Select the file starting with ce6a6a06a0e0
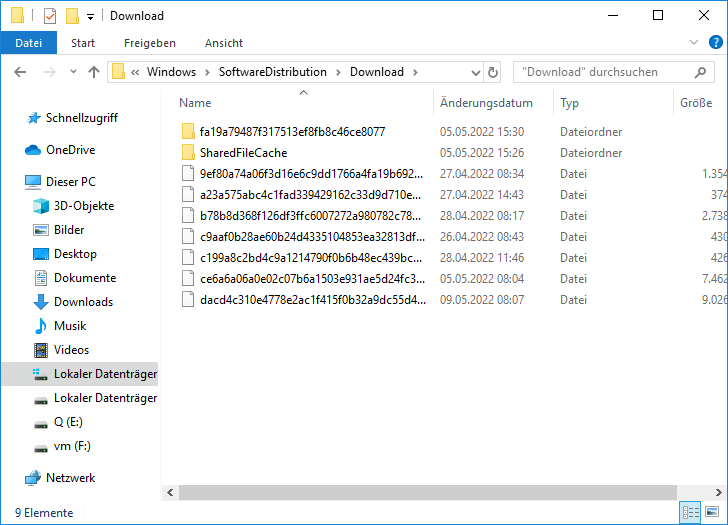 (312, 279)
